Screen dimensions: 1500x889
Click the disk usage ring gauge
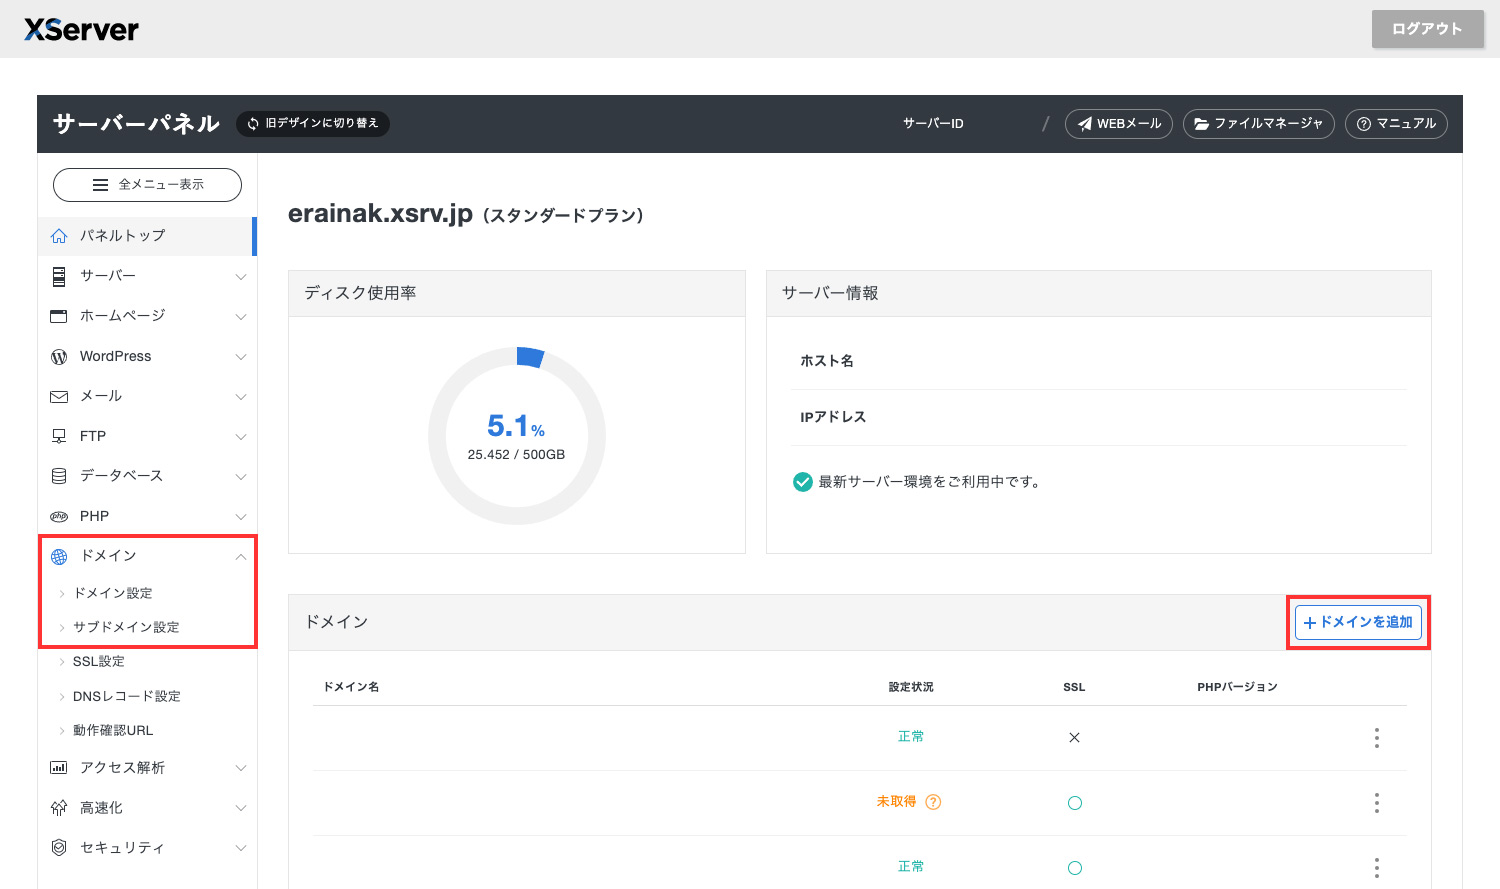point(517,436)
